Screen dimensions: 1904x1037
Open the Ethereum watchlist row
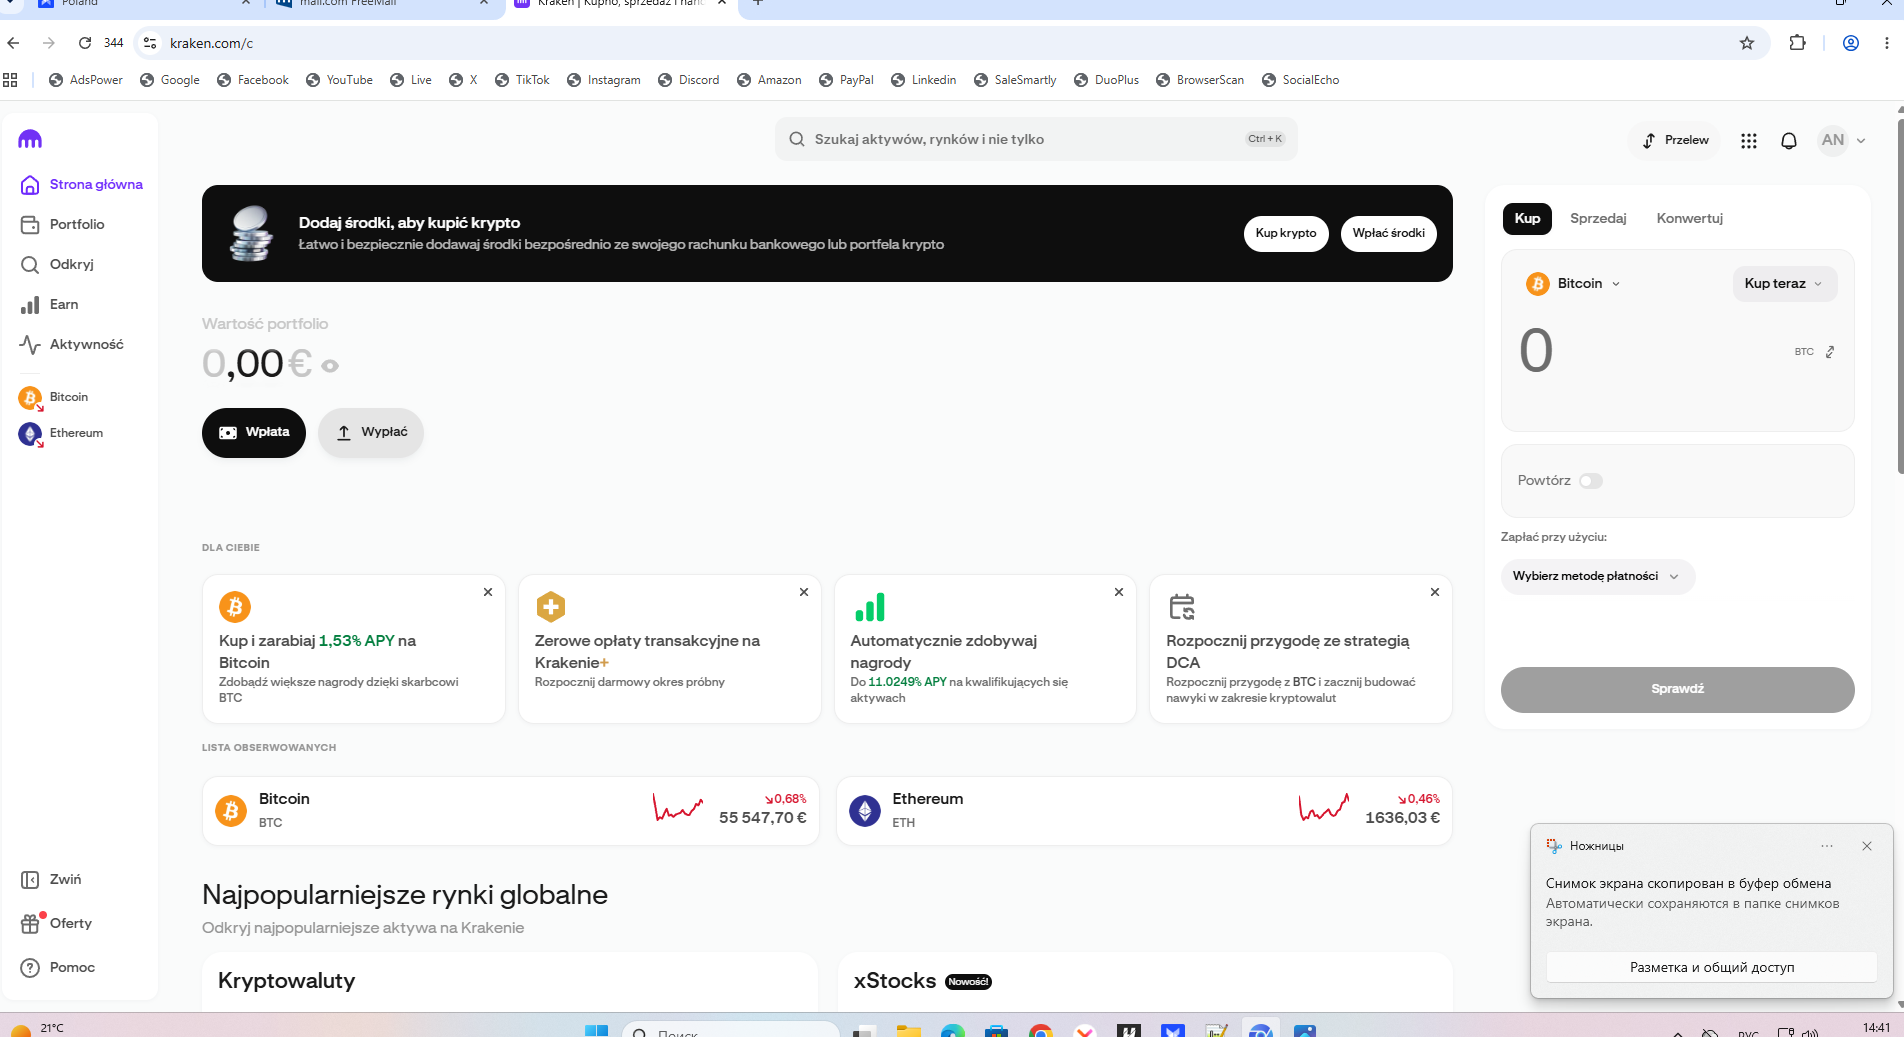(1144, 811)
